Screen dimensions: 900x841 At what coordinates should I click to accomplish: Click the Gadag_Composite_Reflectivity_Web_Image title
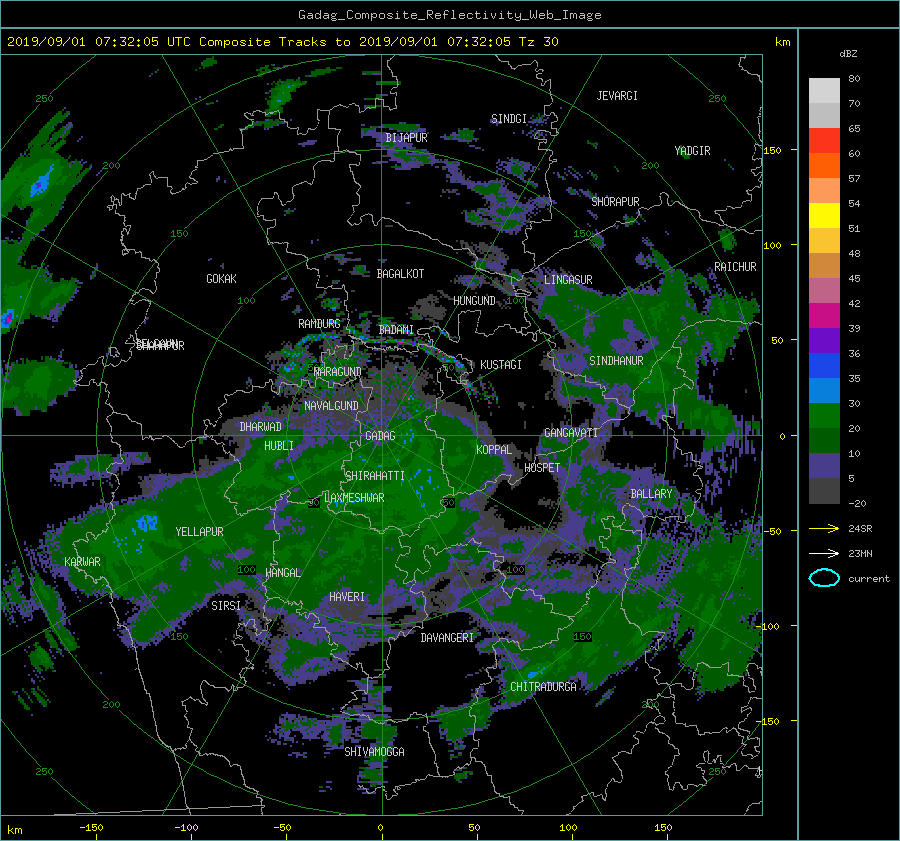pyautogui.click(x=449, y=15)
